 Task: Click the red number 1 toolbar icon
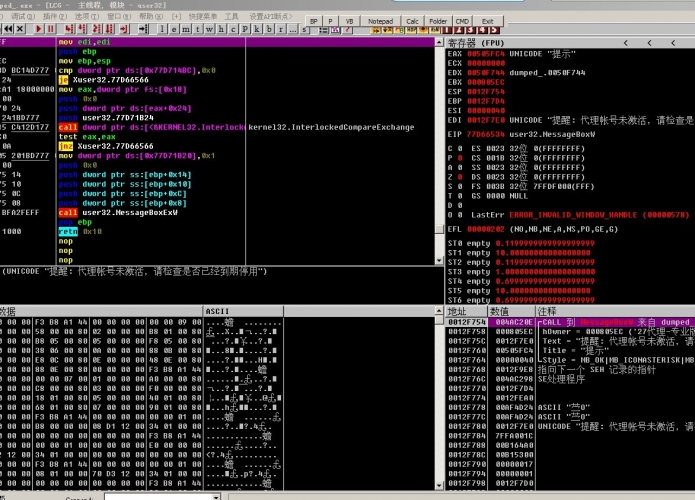pos(447,30)
